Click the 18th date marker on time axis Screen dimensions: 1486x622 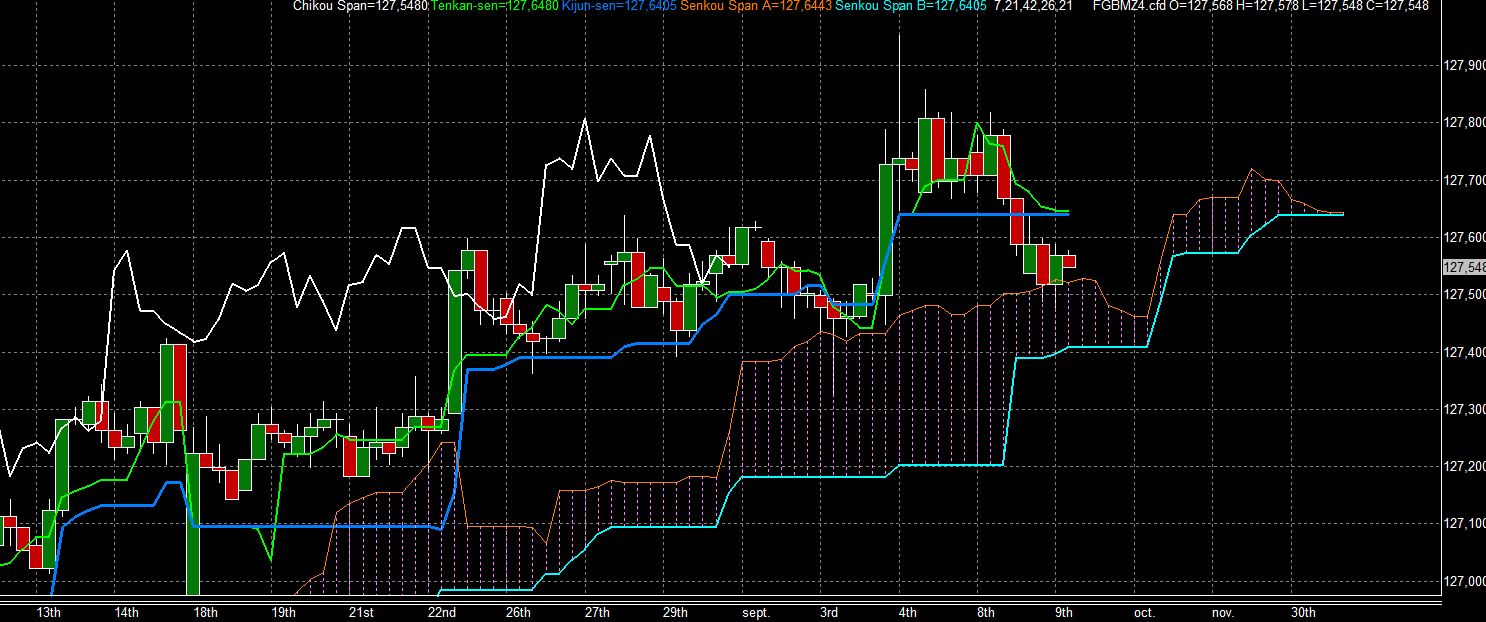pos(204,612)
